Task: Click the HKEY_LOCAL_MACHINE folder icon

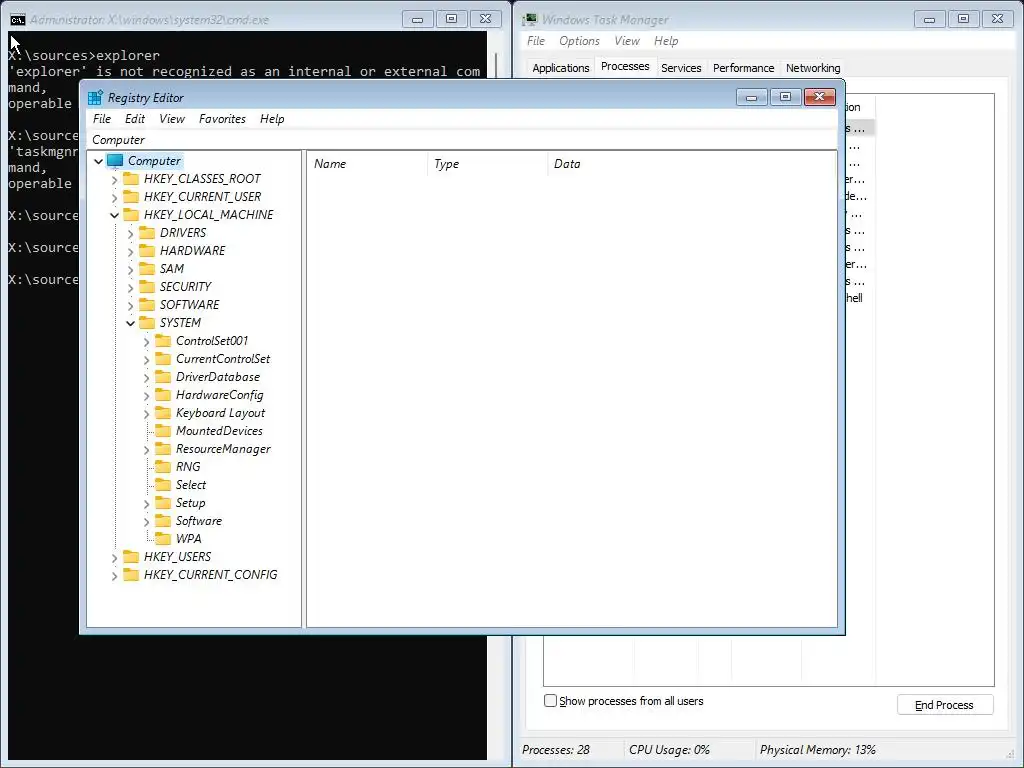Action: pos(131,214)
